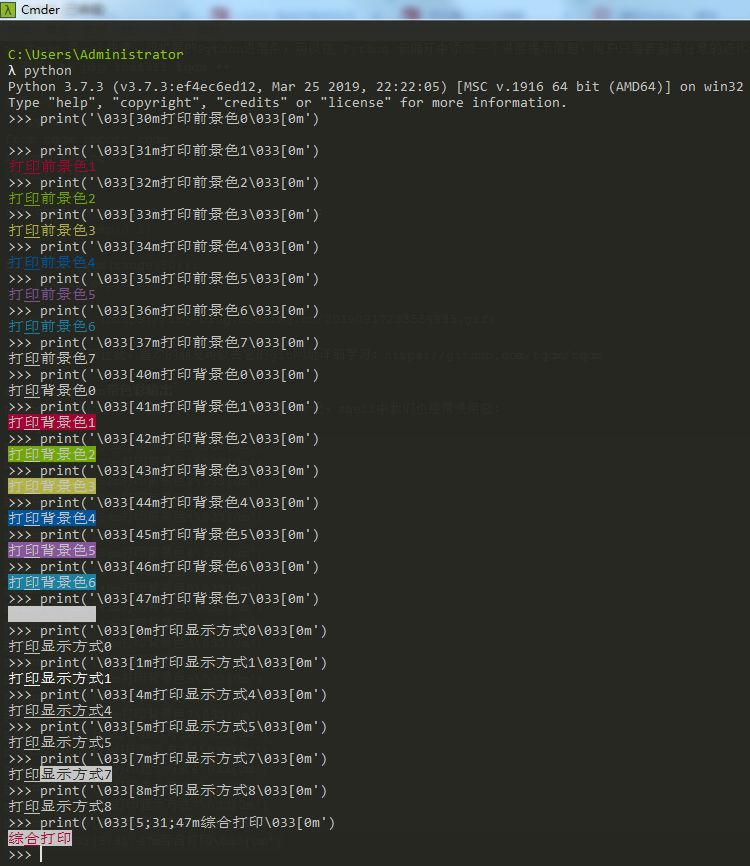Viewport: 750px width, 866px height.
Task: Click the print command with 42m code
Action: 163,439
